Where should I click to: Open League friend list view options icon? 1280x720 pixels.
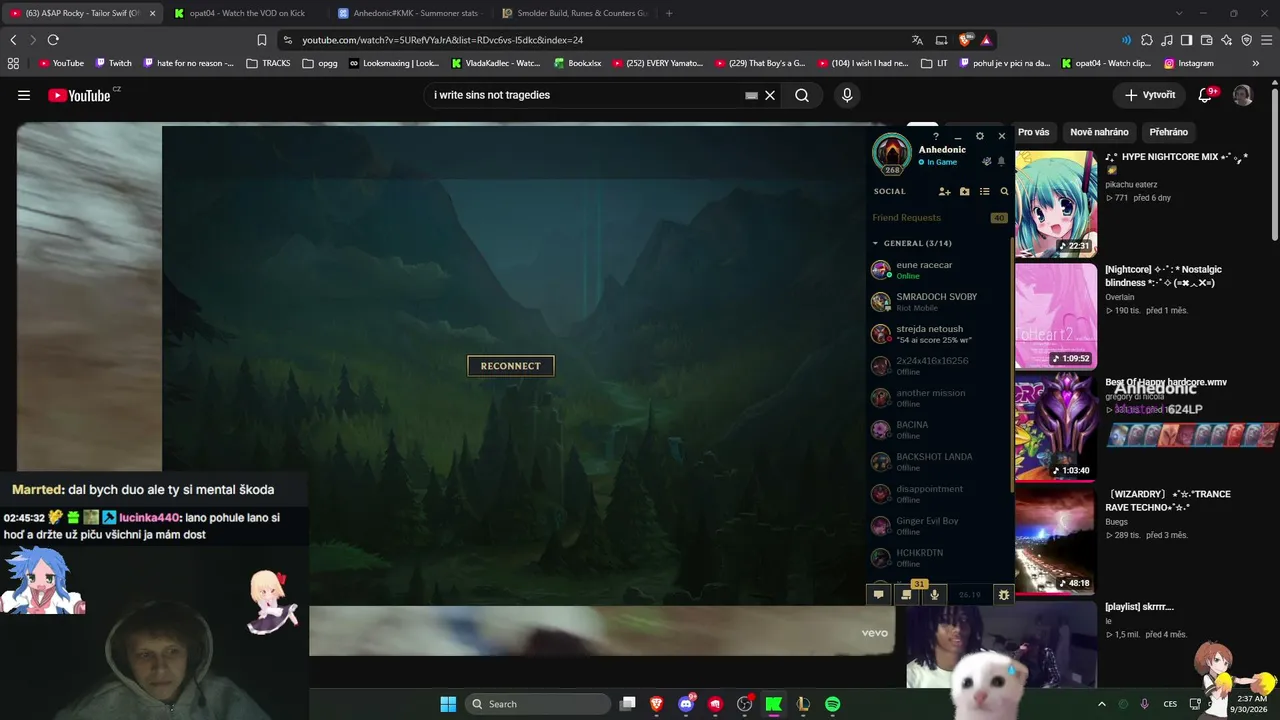click(x=984, y=191)
